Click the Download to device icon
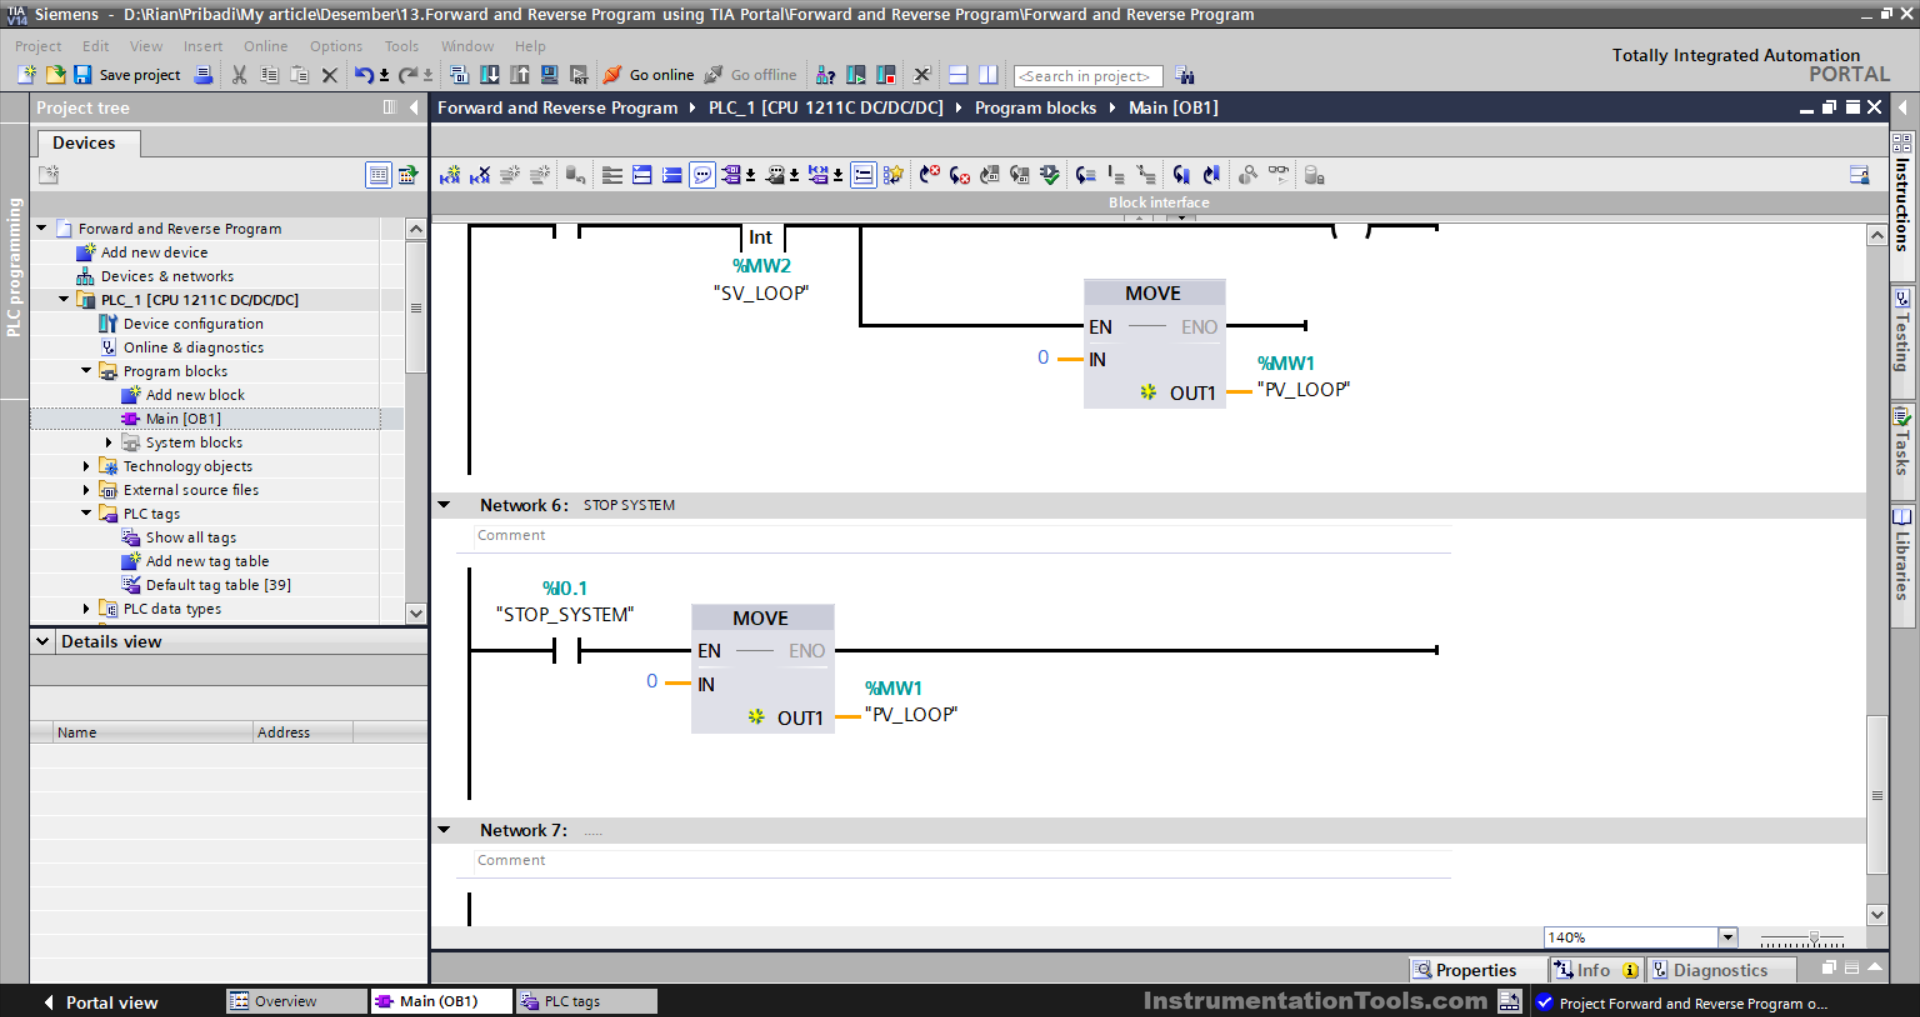The image size is (1920, 1017). click(490, 75)
